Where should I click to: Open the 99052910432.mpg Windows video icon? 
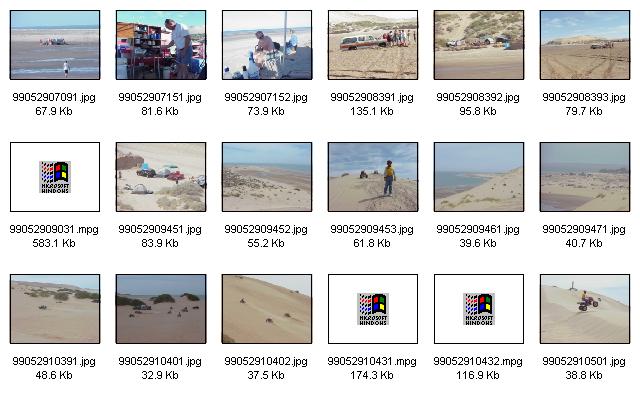(479, 309)
